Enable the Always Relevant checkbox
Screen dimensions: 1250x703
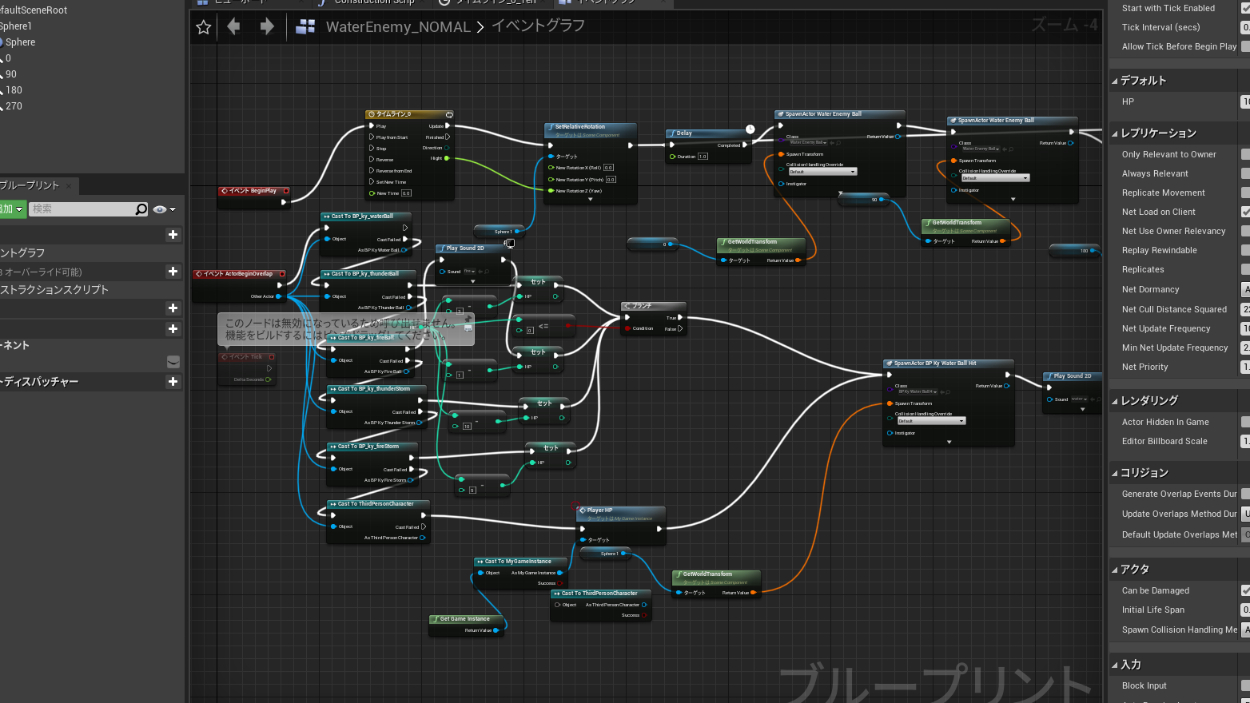(1246, 174)
